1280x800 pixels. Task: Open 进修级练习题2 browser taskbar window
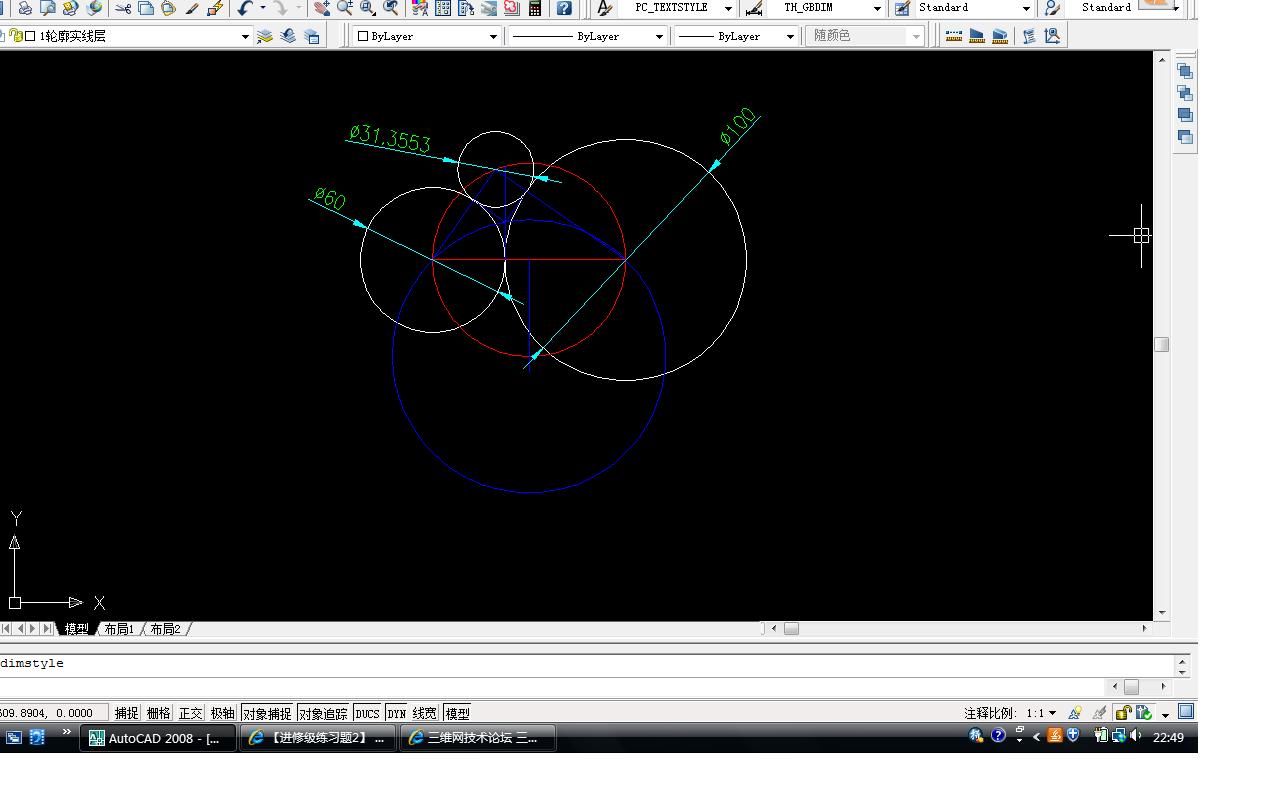(x=320, y=738)
